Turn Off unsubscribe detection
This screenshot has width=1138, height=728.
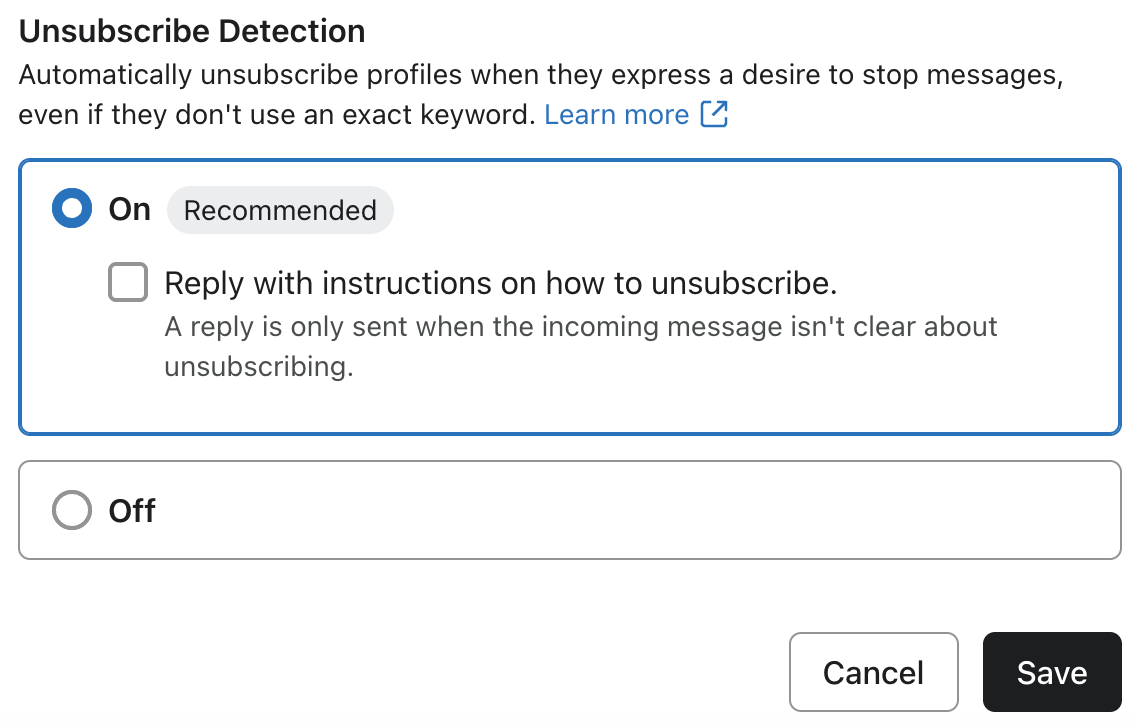(x=71, y=509)
